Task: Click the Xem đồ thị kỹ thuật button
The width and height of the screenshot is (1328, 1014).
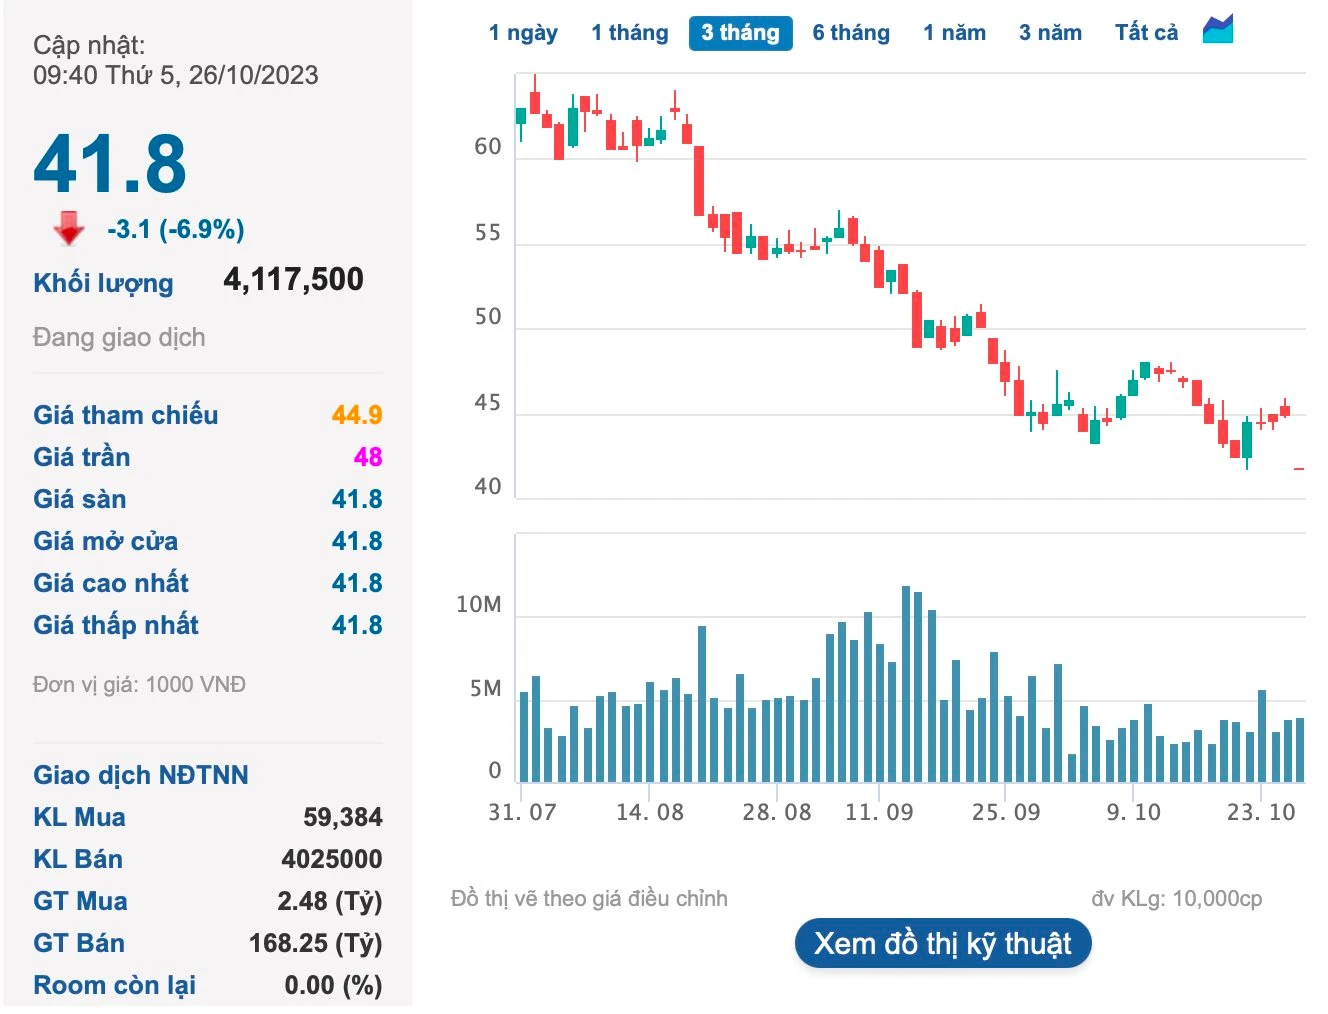Action: pyautogui.click(x=942, y=943)
